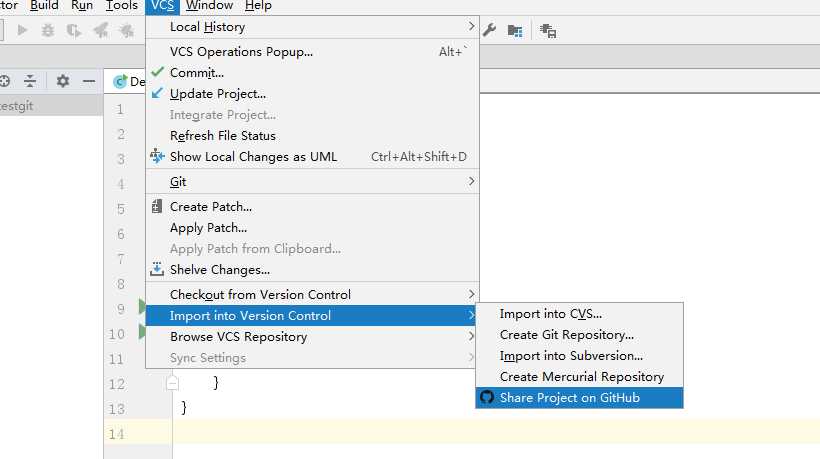Click the collapse all icon in project panel

click(30, 81)
